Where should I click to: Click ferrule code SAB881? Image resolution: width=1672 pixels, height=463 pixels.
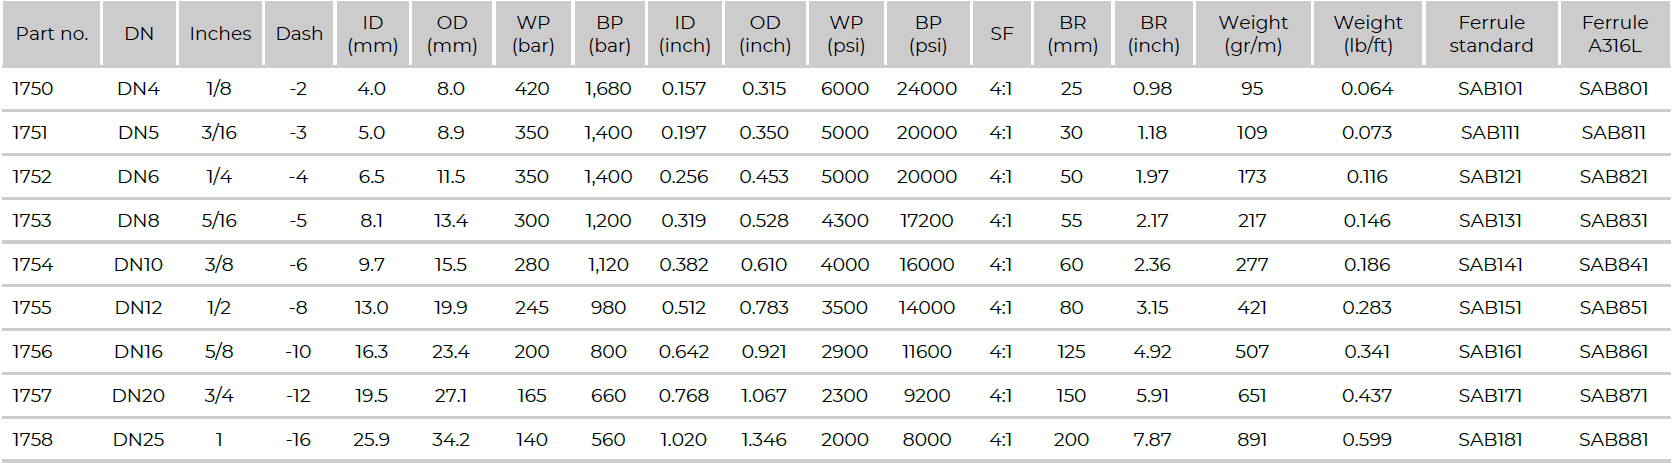[x=1613, y=440]
